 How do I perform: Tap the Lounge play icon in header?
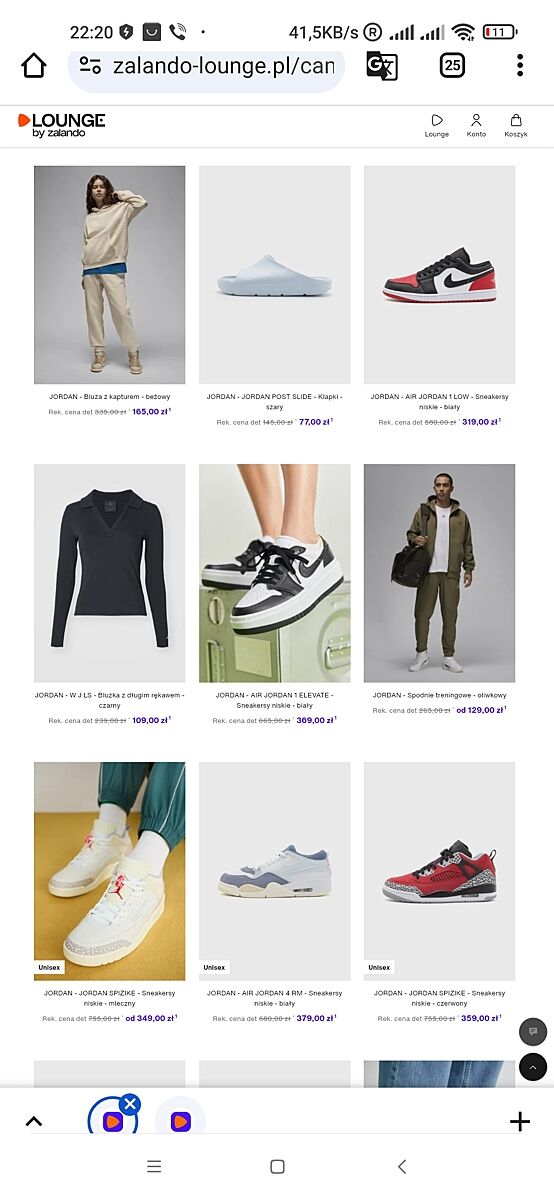437,125
